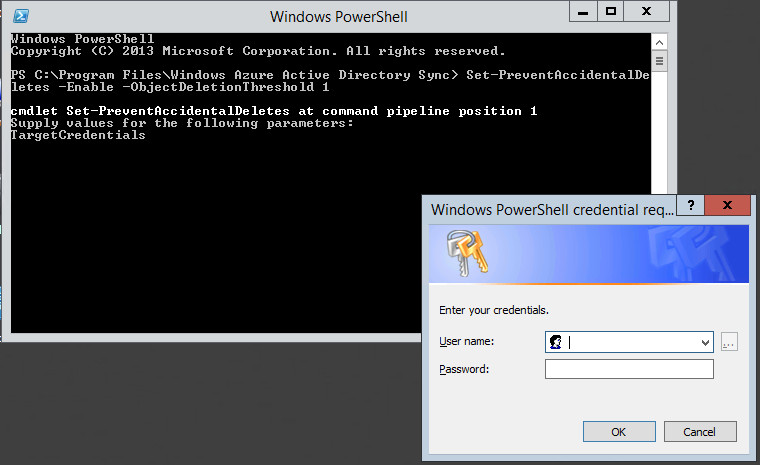Click the PowerShell icon in title bar
Viewport: 760px width, 465px height.
pyautogui.click(x=20, y=16)
